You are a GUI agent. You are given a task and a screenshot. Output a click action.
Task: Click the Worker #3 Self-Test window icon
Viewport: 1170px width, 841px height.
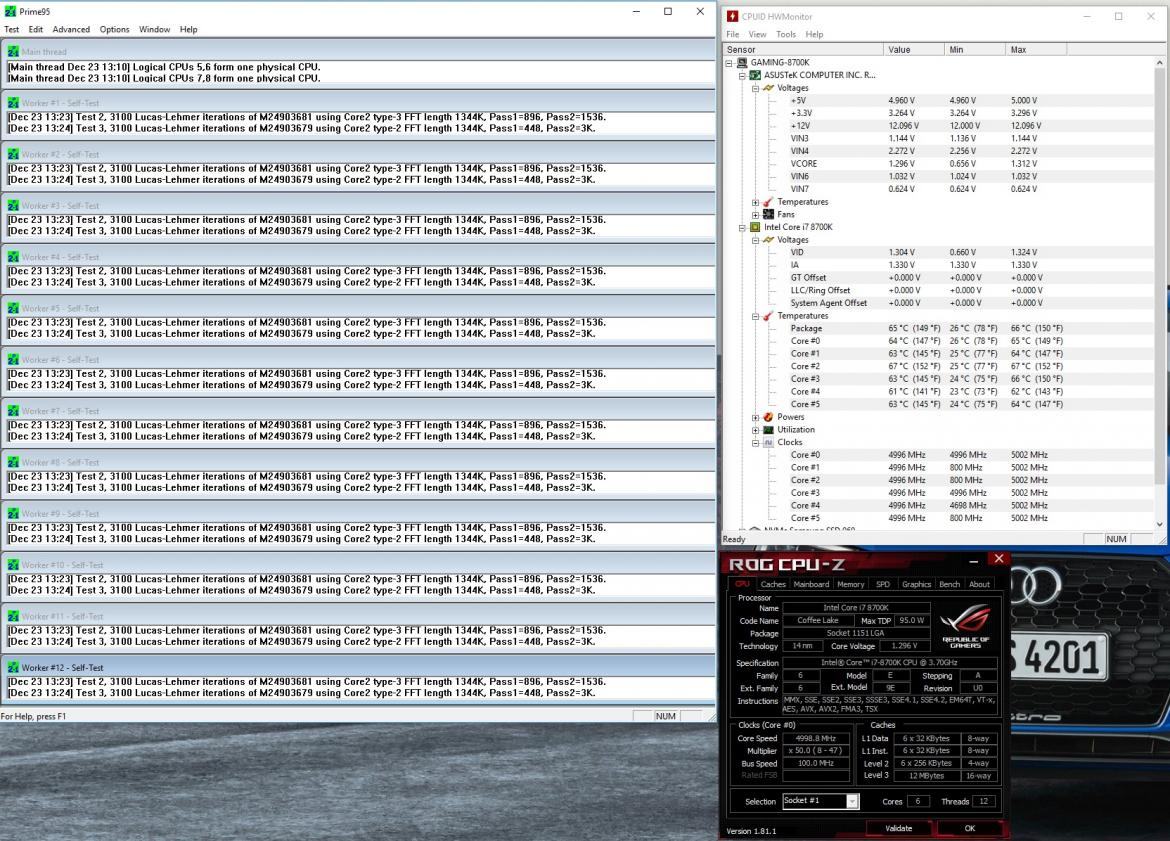[x=13, y=205]
